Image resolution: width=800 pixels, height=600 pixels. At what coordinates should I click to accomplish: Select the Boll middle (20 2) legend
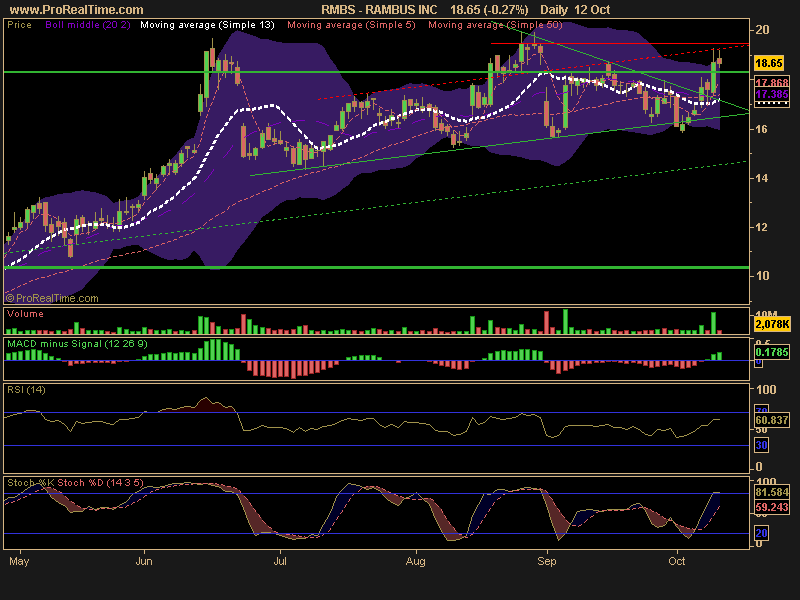88,24
